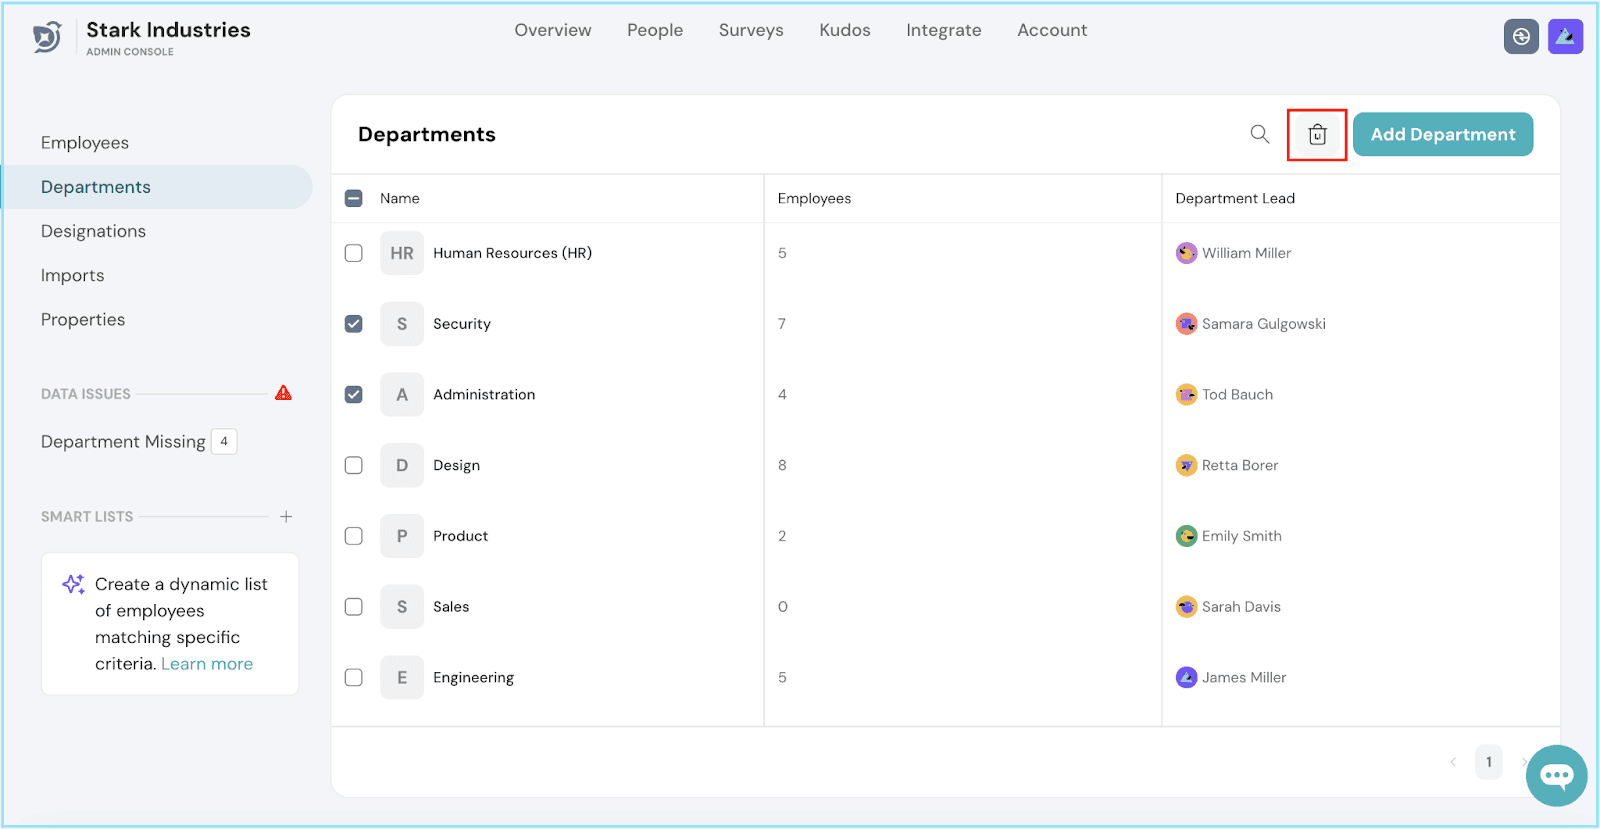Click the trash delete icon
Screen dimensions: 1600x829
[x=1317, y=135]
